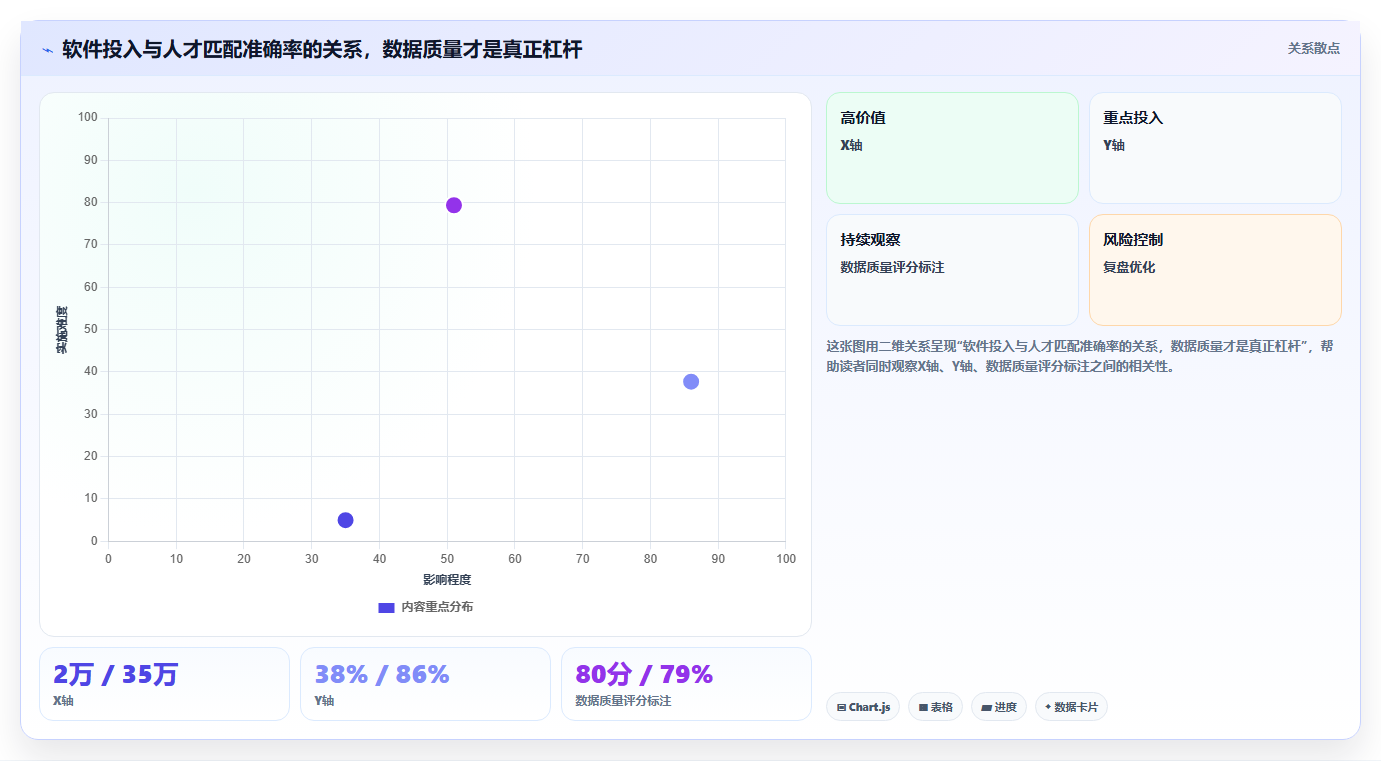Click the 实施难度 y-axis label
This screenshot has height=761, width=1381.
62,330
